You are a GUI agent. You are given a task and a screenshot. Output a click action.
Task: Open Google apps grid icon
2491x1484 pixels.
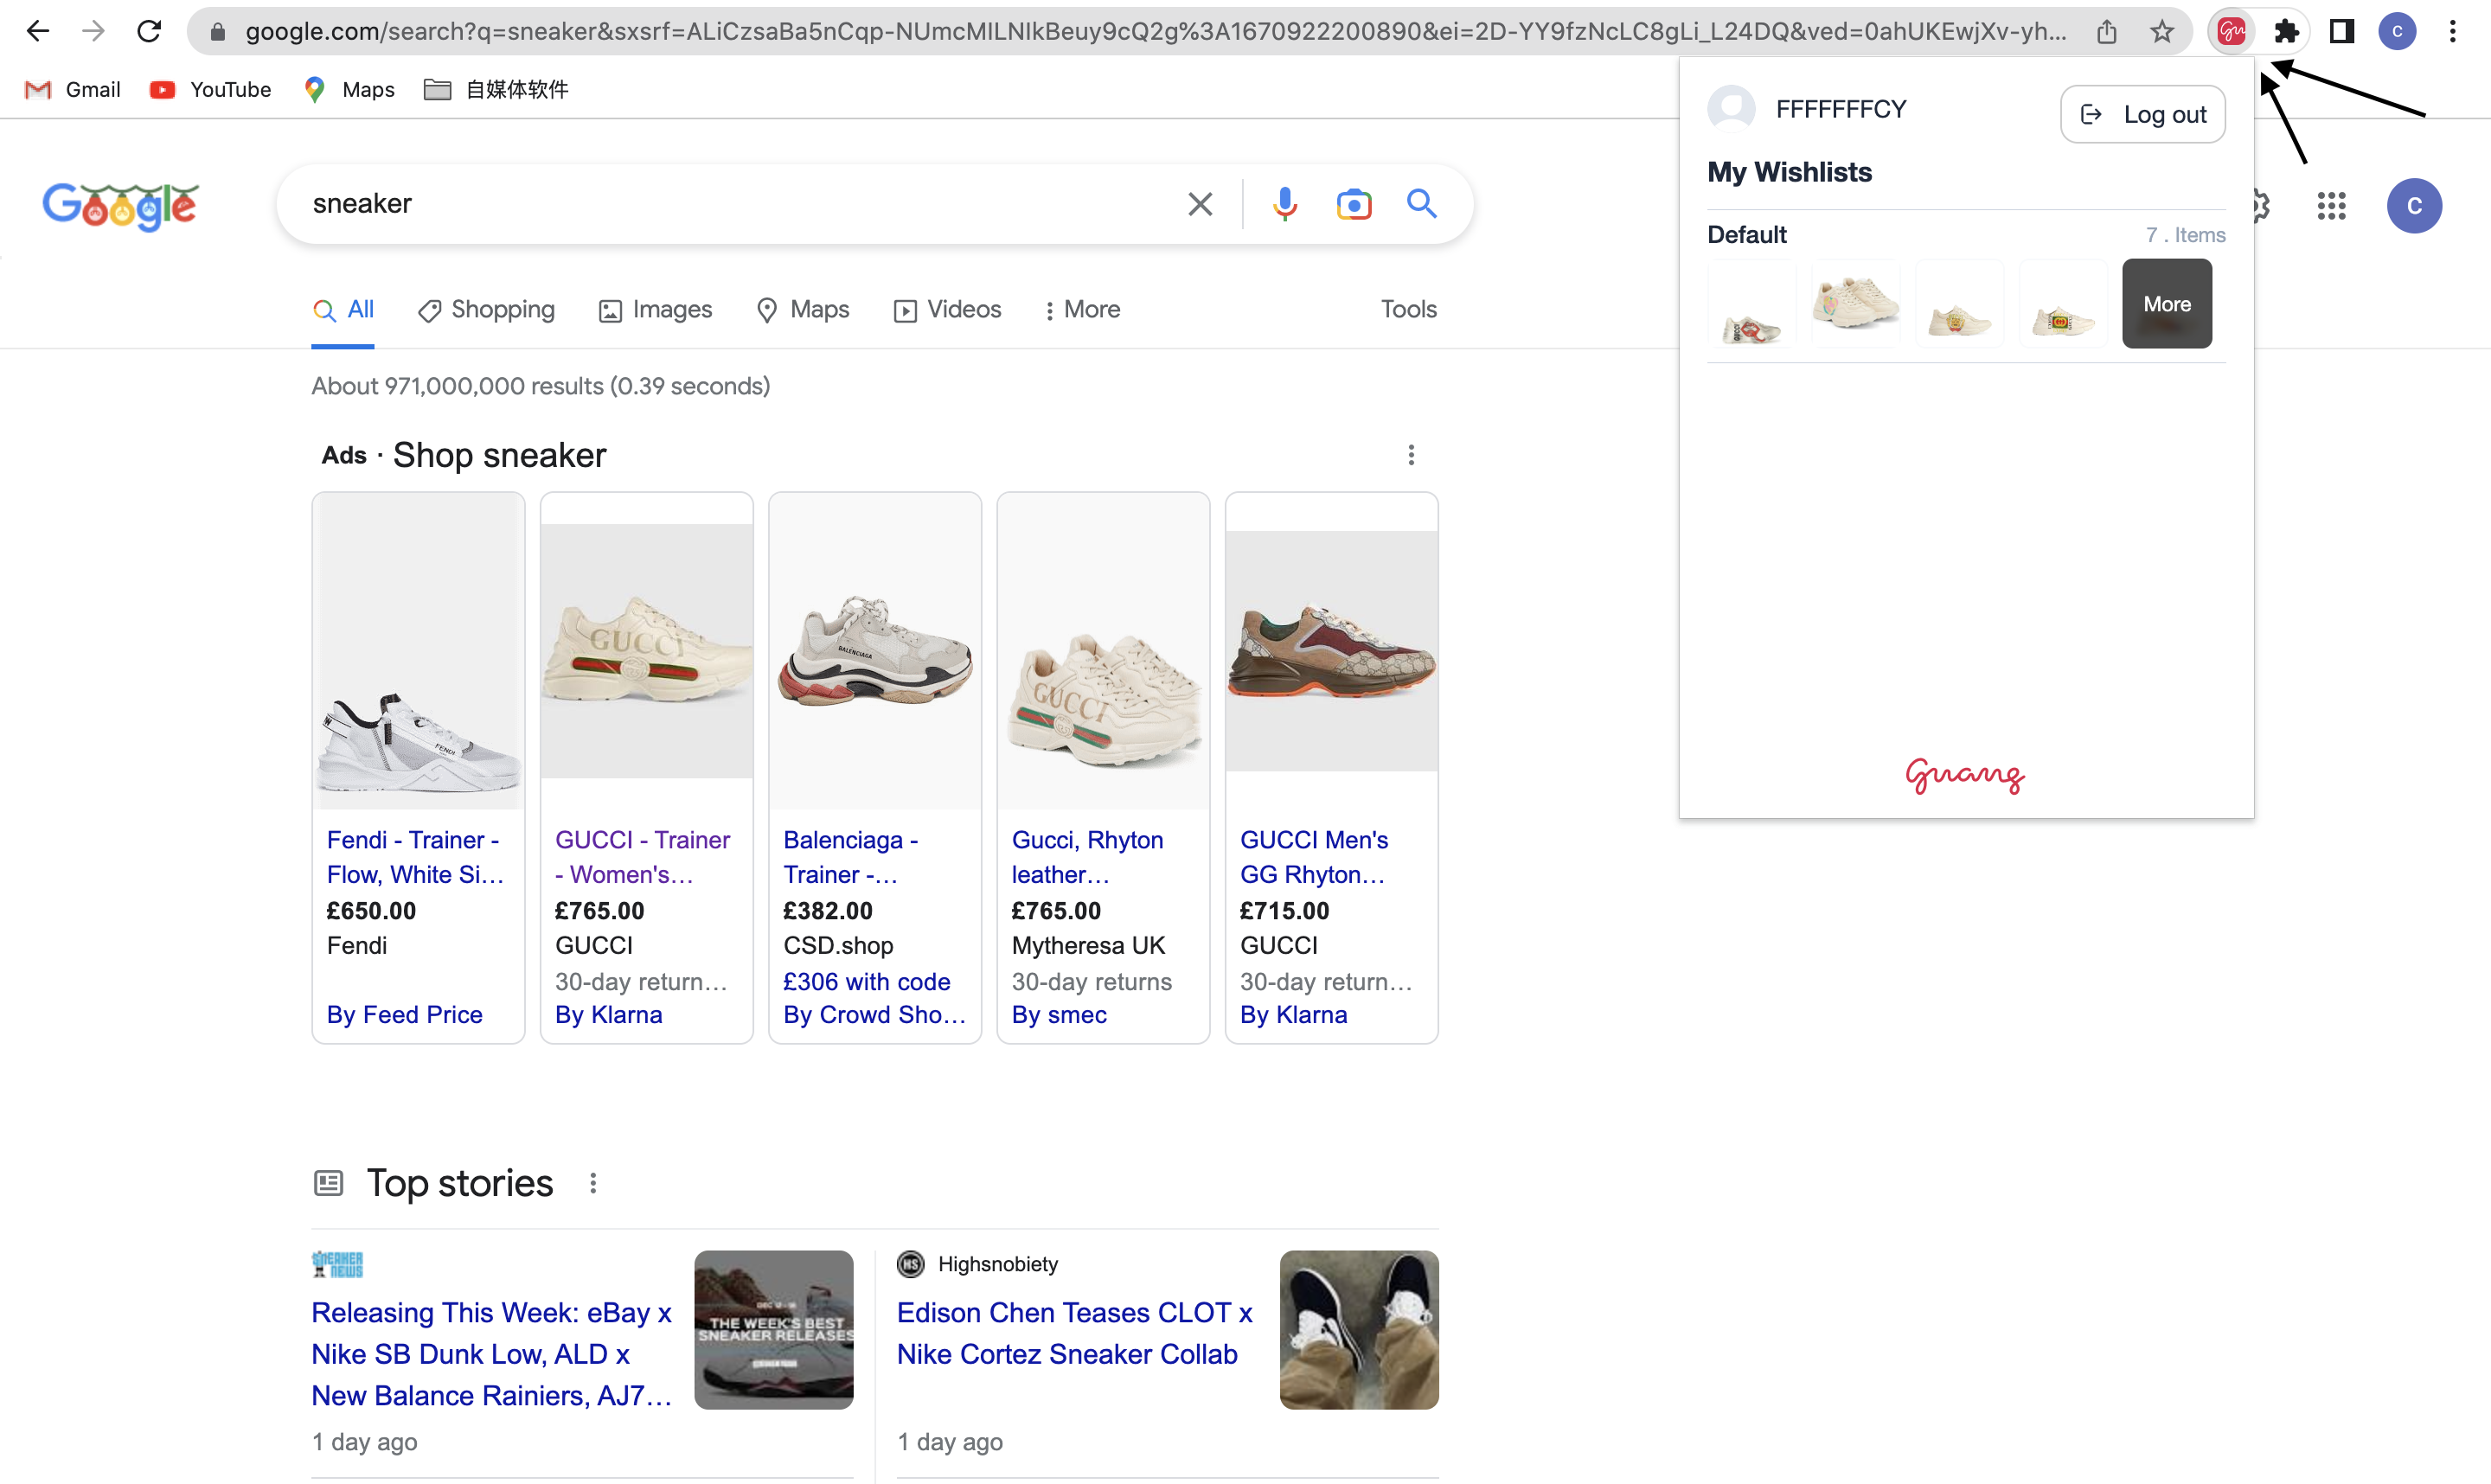click(x=2332, y=206)
